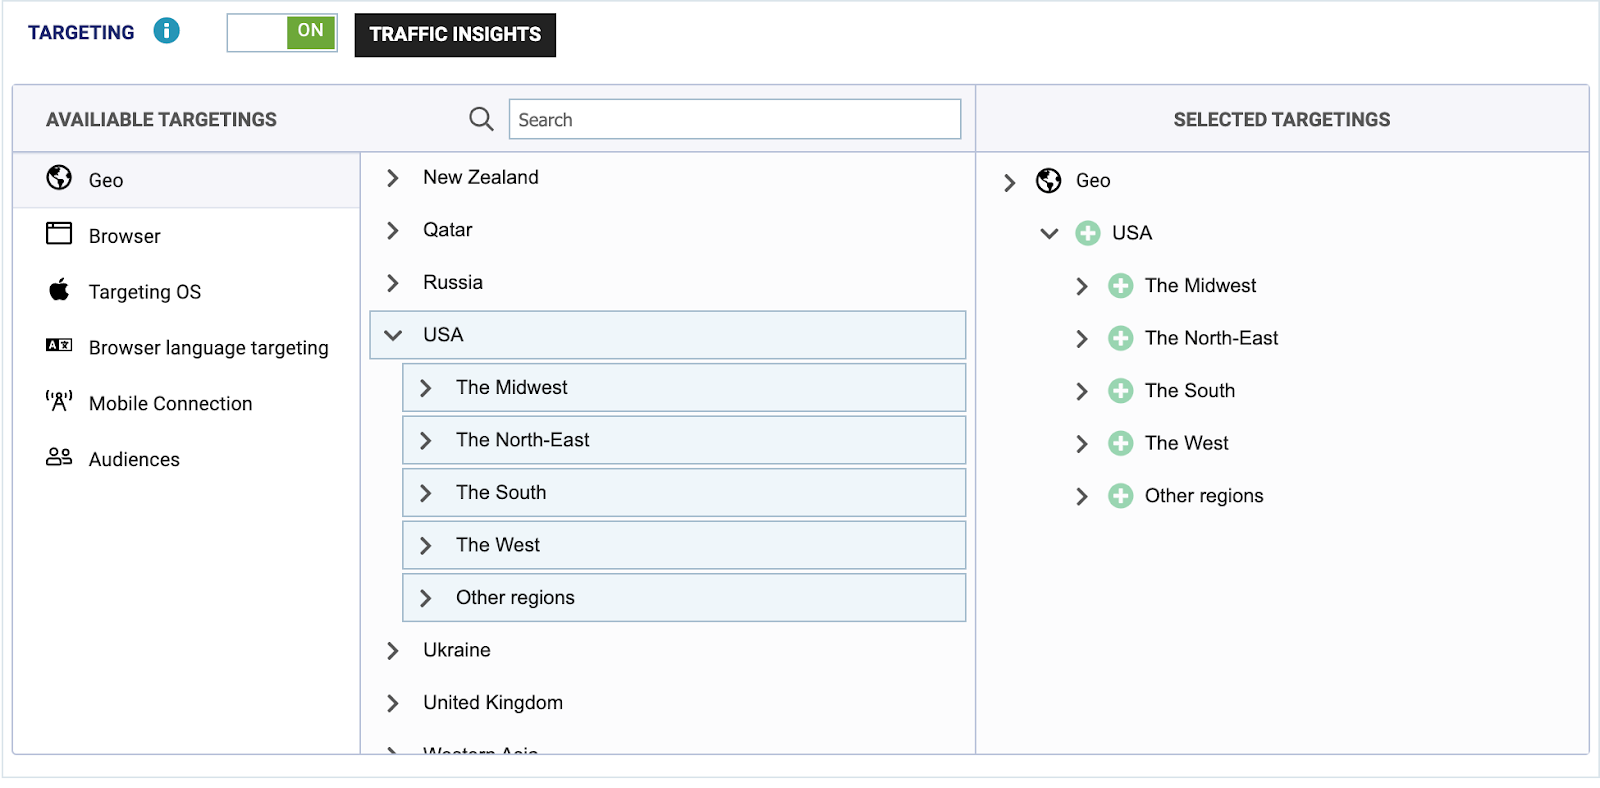Expand the New Zealand country row
The width and height of the screenshot is (1600, 788).
coord(393,178)
